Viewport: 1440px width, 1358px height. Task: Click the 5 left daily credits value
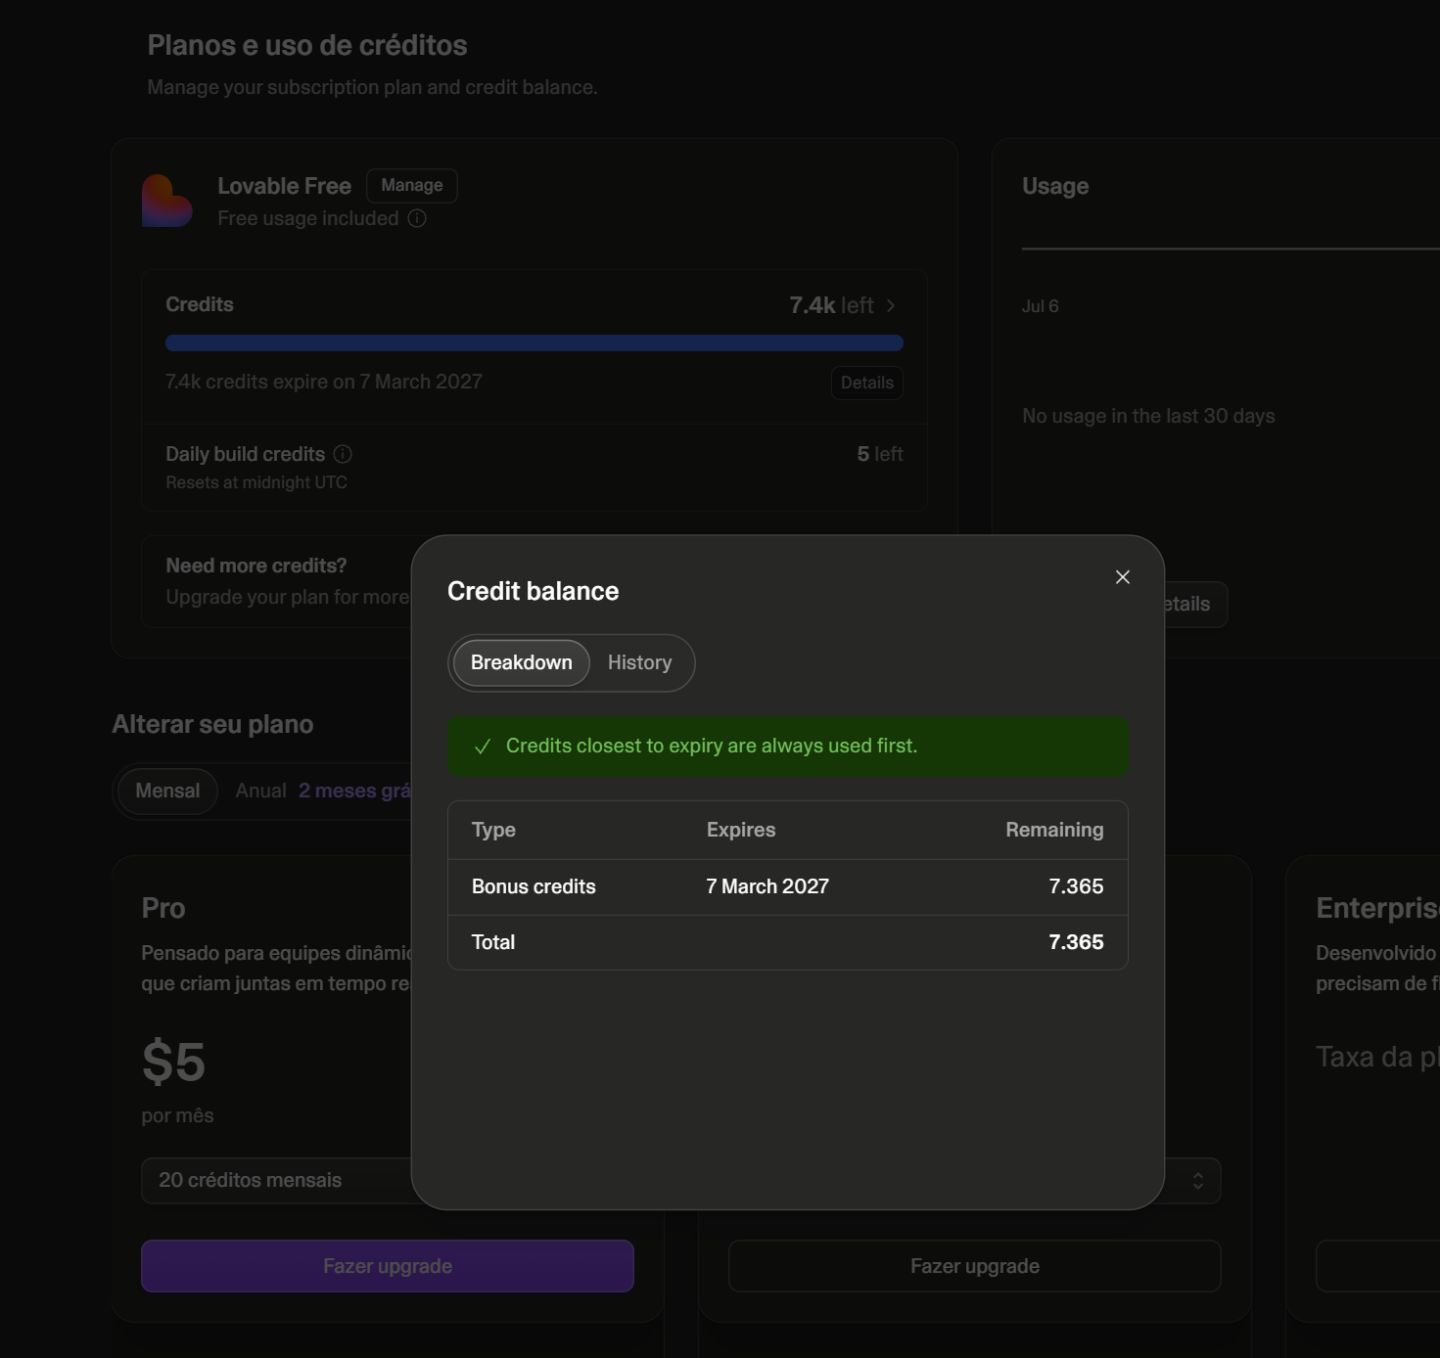[879, 454]
